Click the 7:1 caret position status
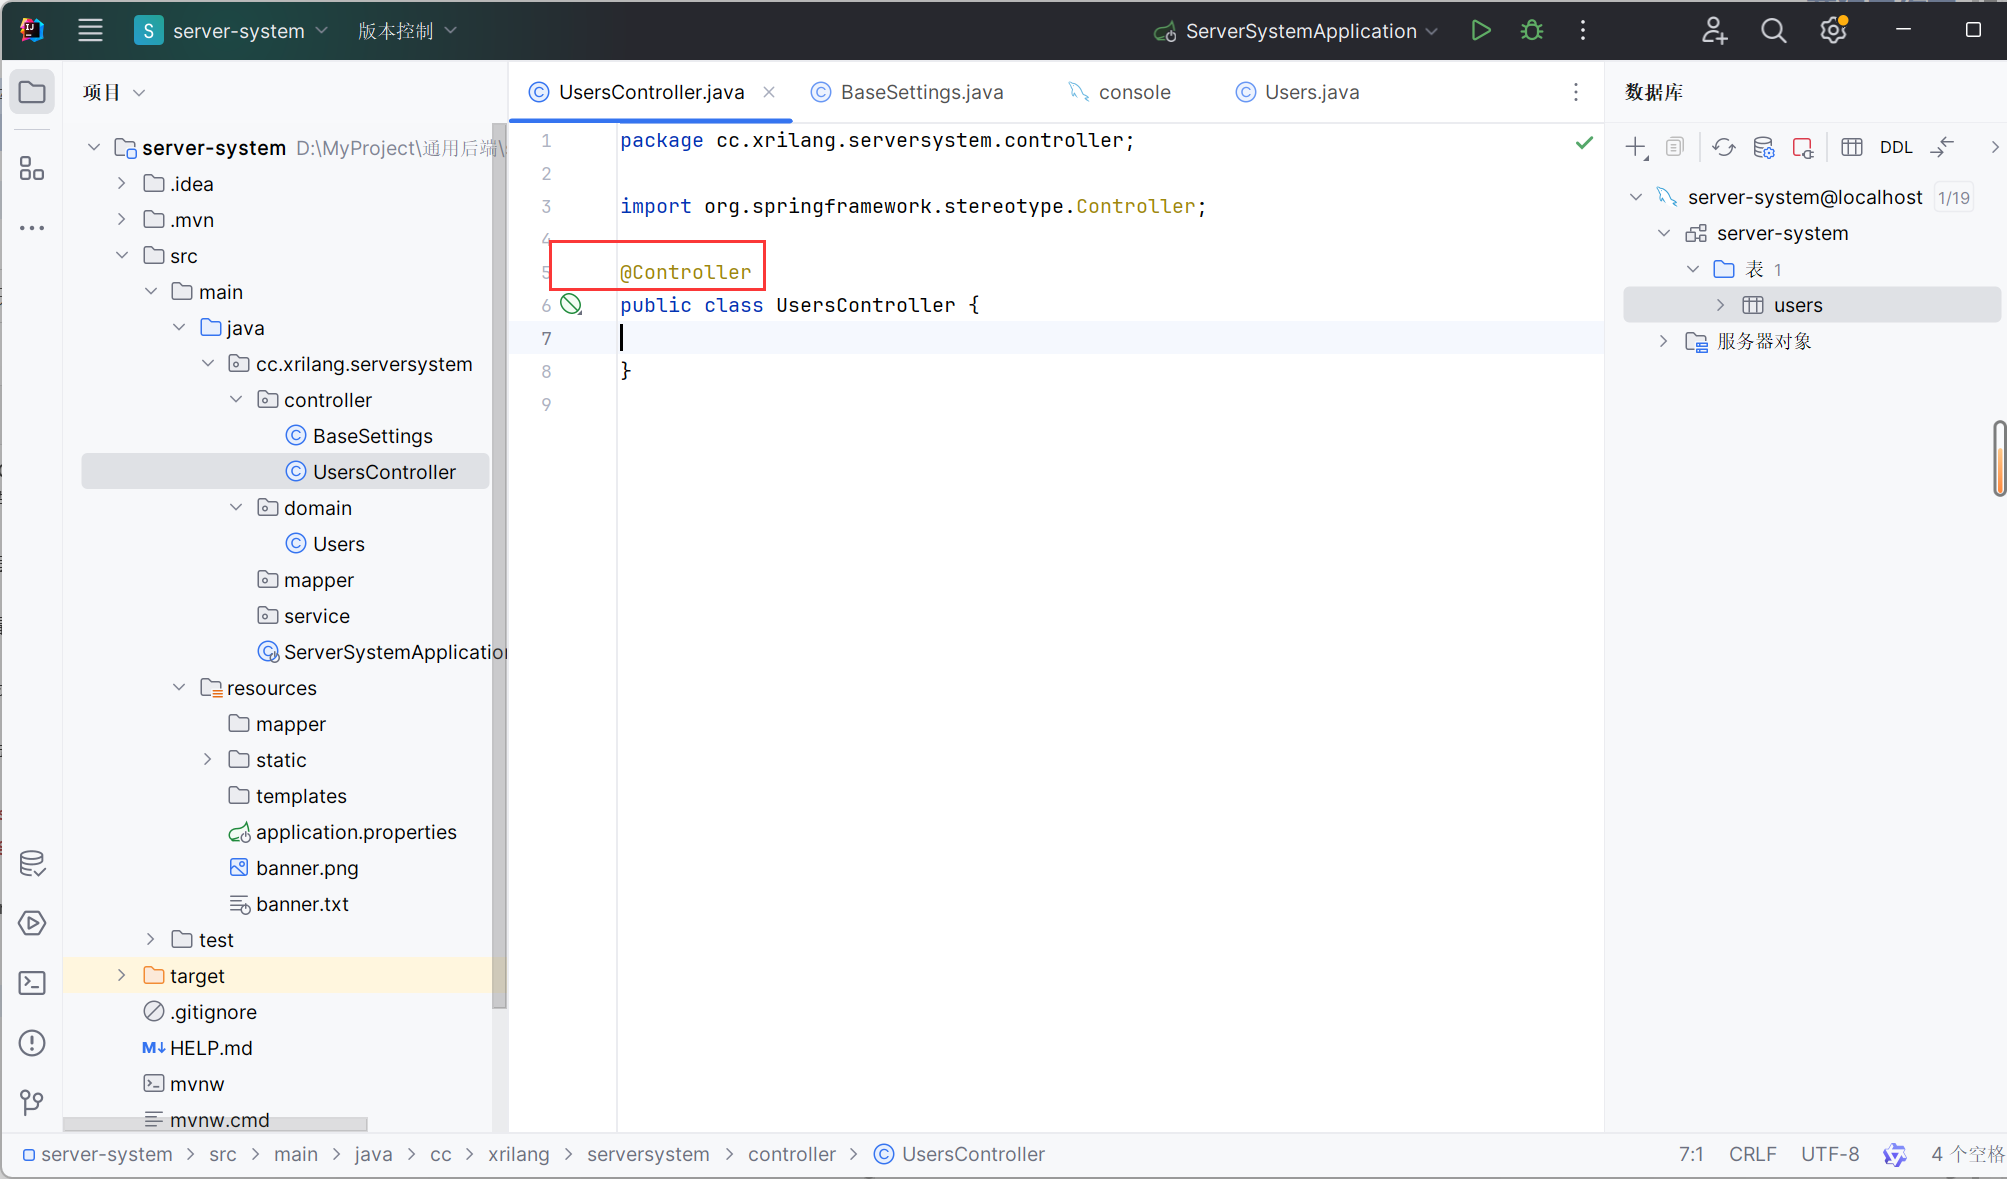The height and width of the screenshot is (1179, 2007). 1691,1155
